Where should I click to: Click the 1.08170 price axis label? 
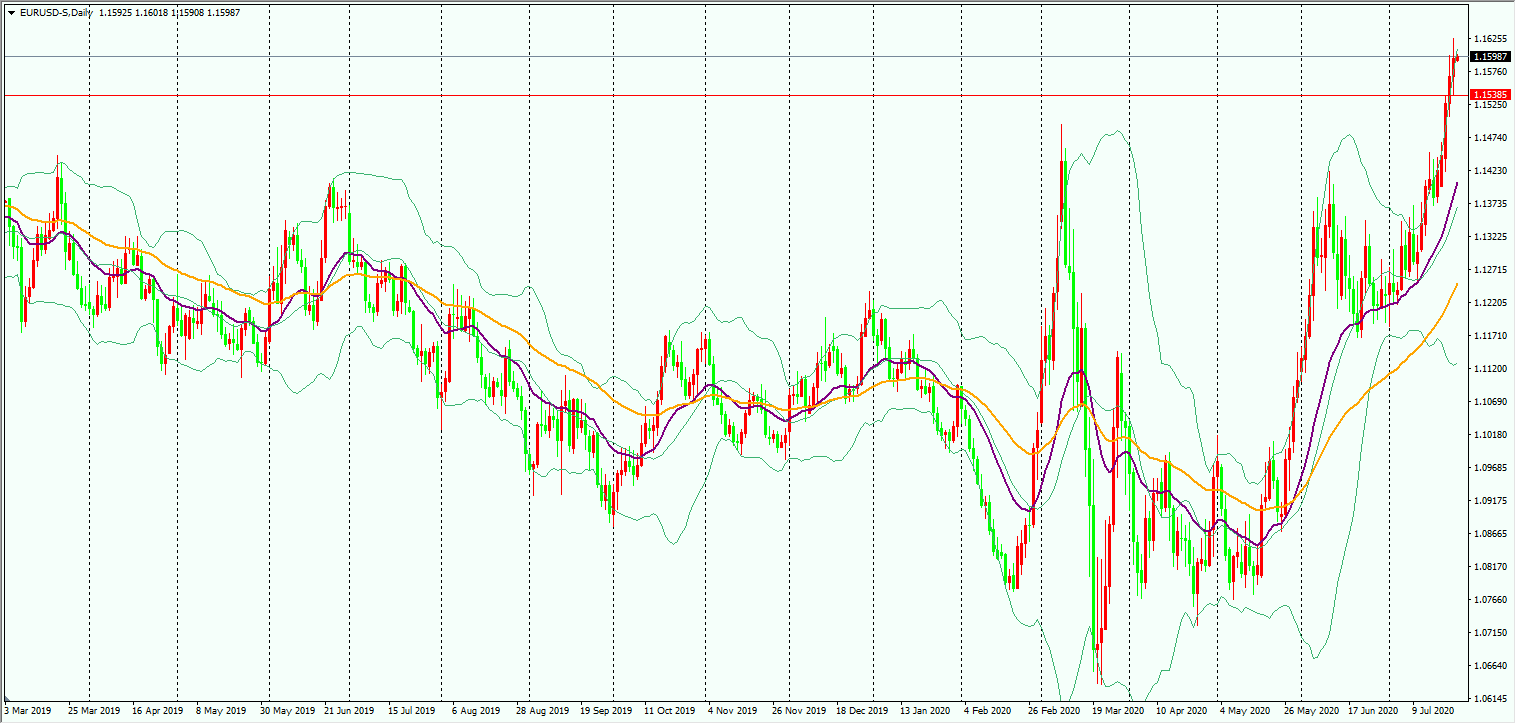[x=1491, y=567]
